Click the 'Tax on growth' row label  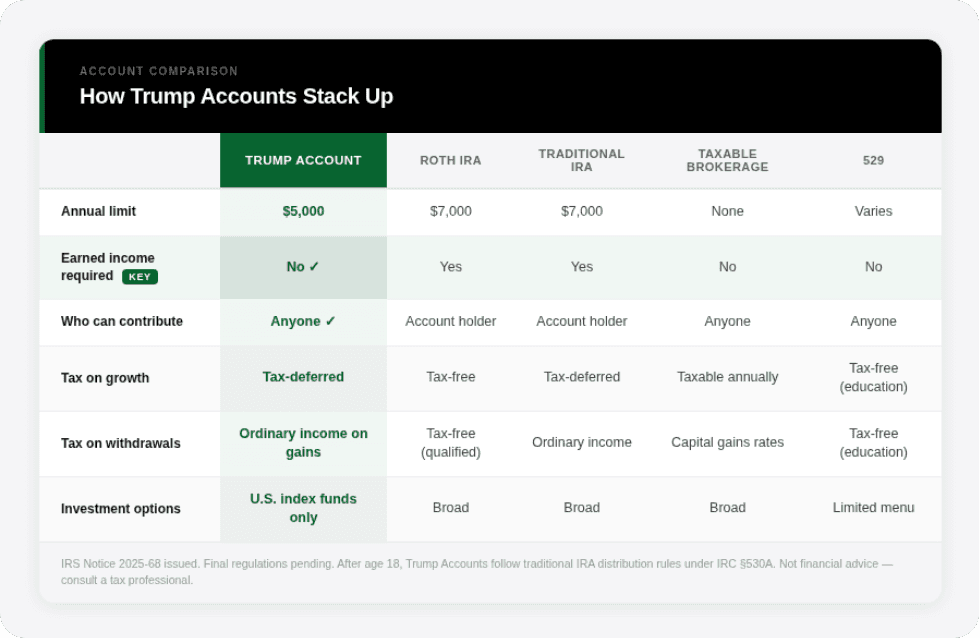click(x=105, y=378)
